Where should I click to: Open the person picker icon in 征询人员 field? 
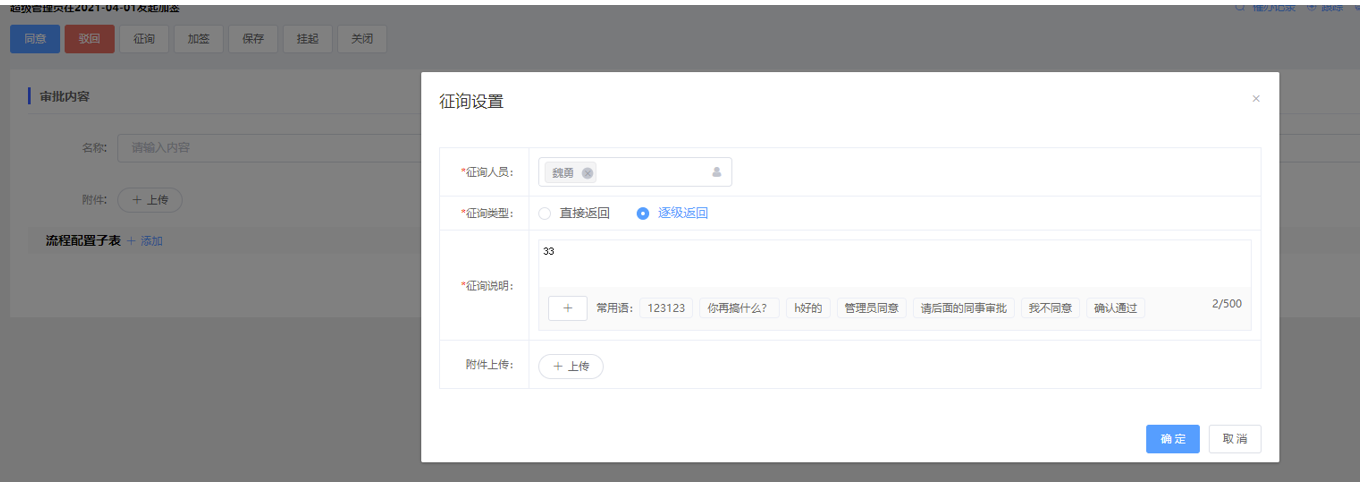click(716, 172)
